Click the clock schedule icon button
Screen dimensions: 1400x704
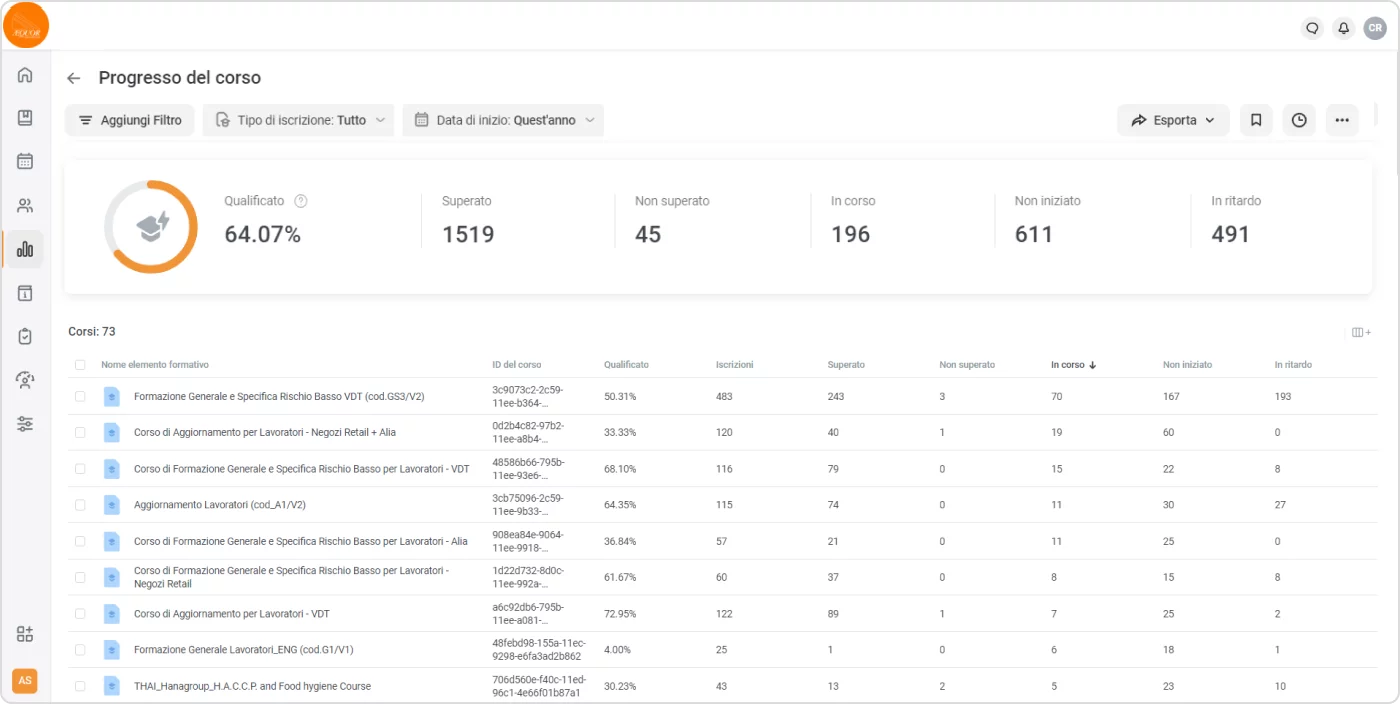point(1299,120)
